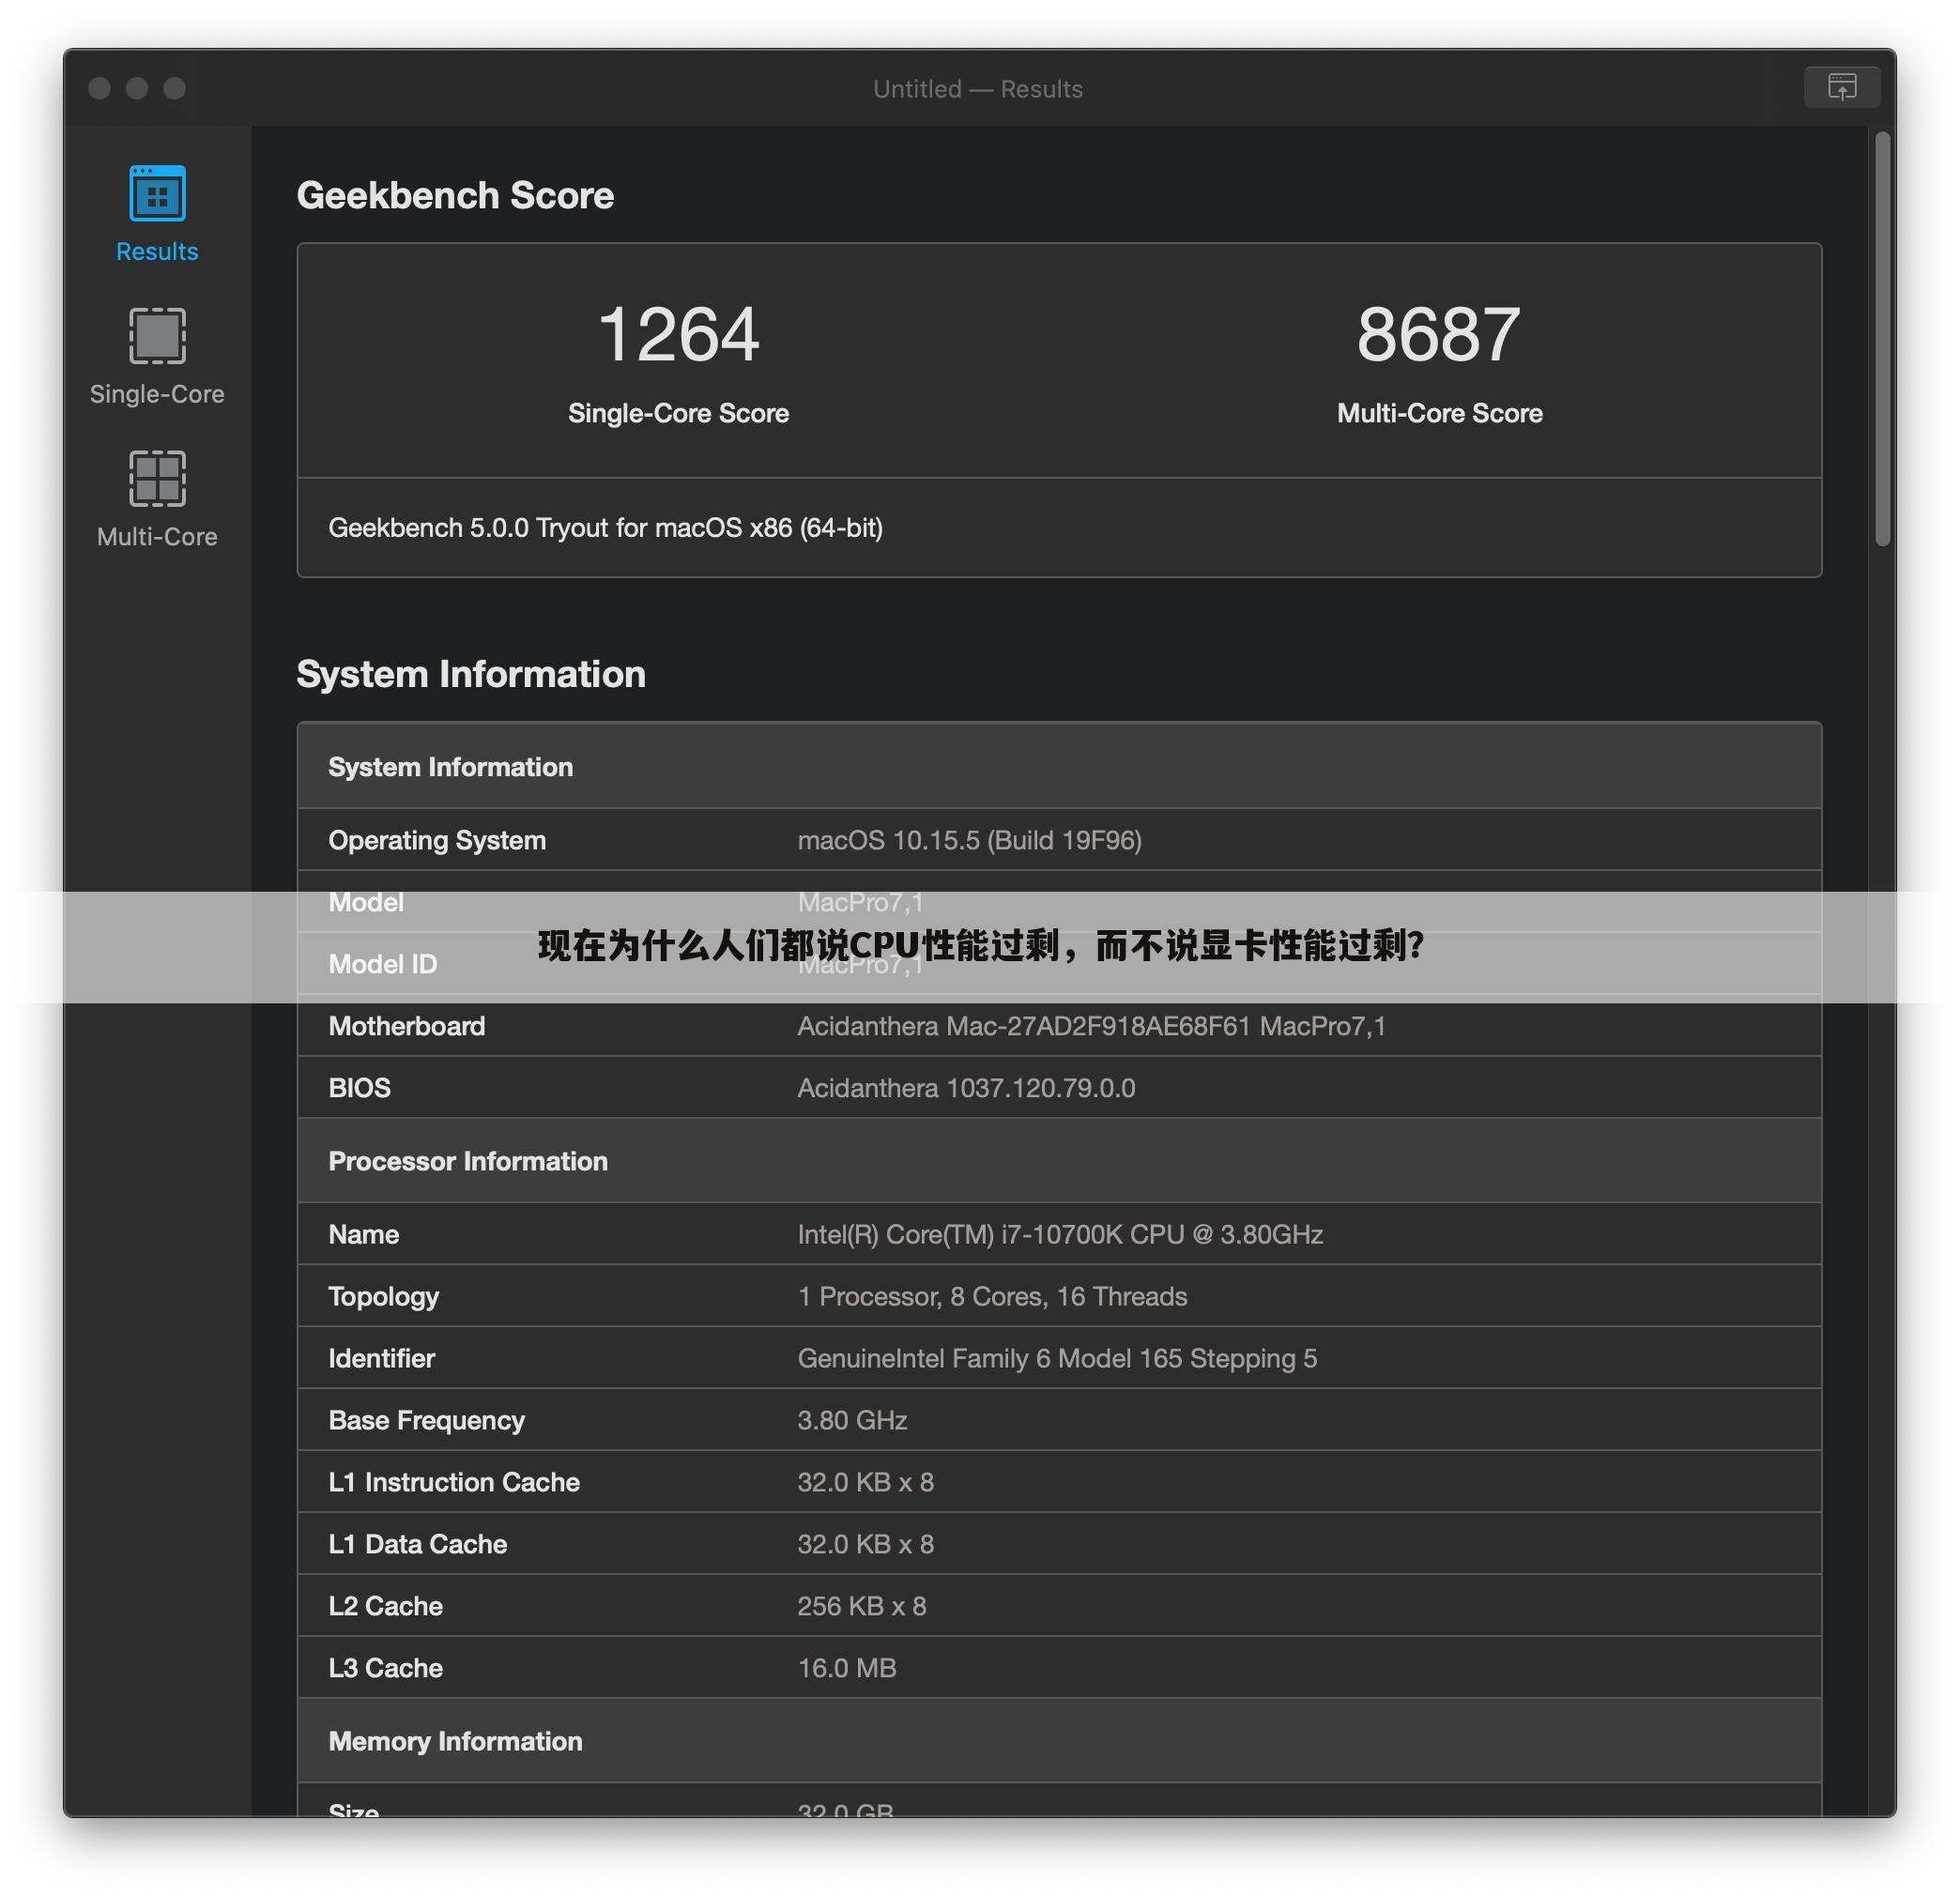Click the Geekbench 5.0.0 Tryout version text
Image resolution: width=1960 pixels, height=1896 pixels.
coord(605,528)
